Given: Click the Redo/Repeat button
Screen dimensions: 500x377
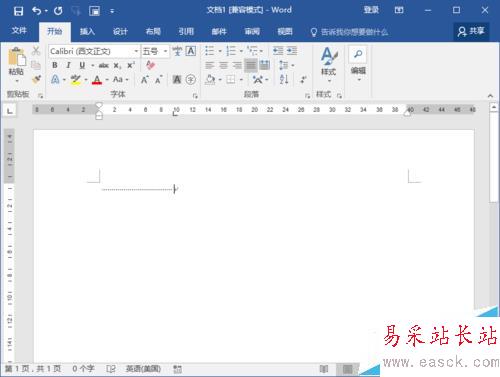Looking at the screenshot, I should (58, 11).
